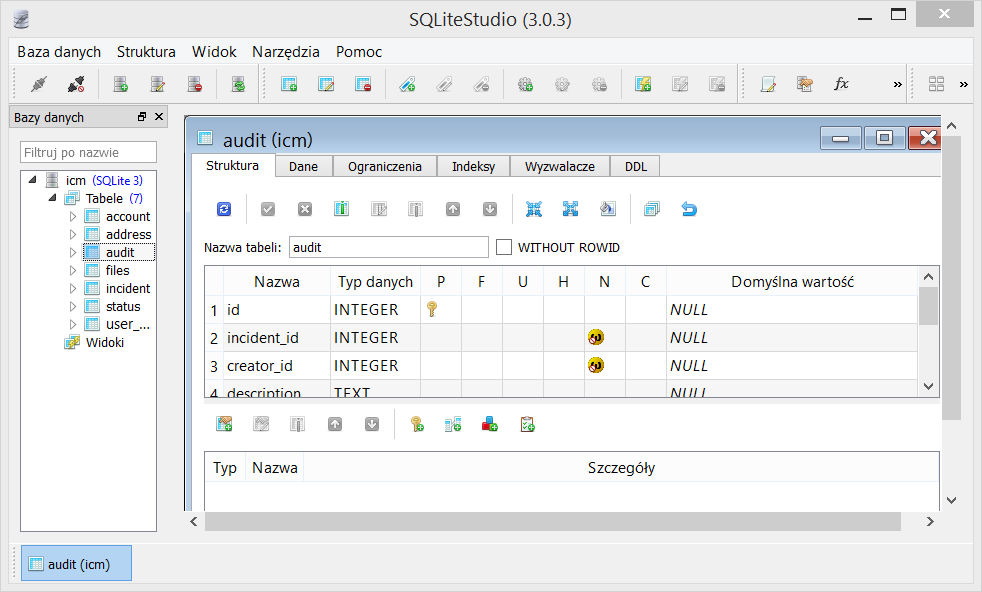Screen dimensions: 982x592
Task: Connect to the database via plug icon
Action: click(39, 84)
